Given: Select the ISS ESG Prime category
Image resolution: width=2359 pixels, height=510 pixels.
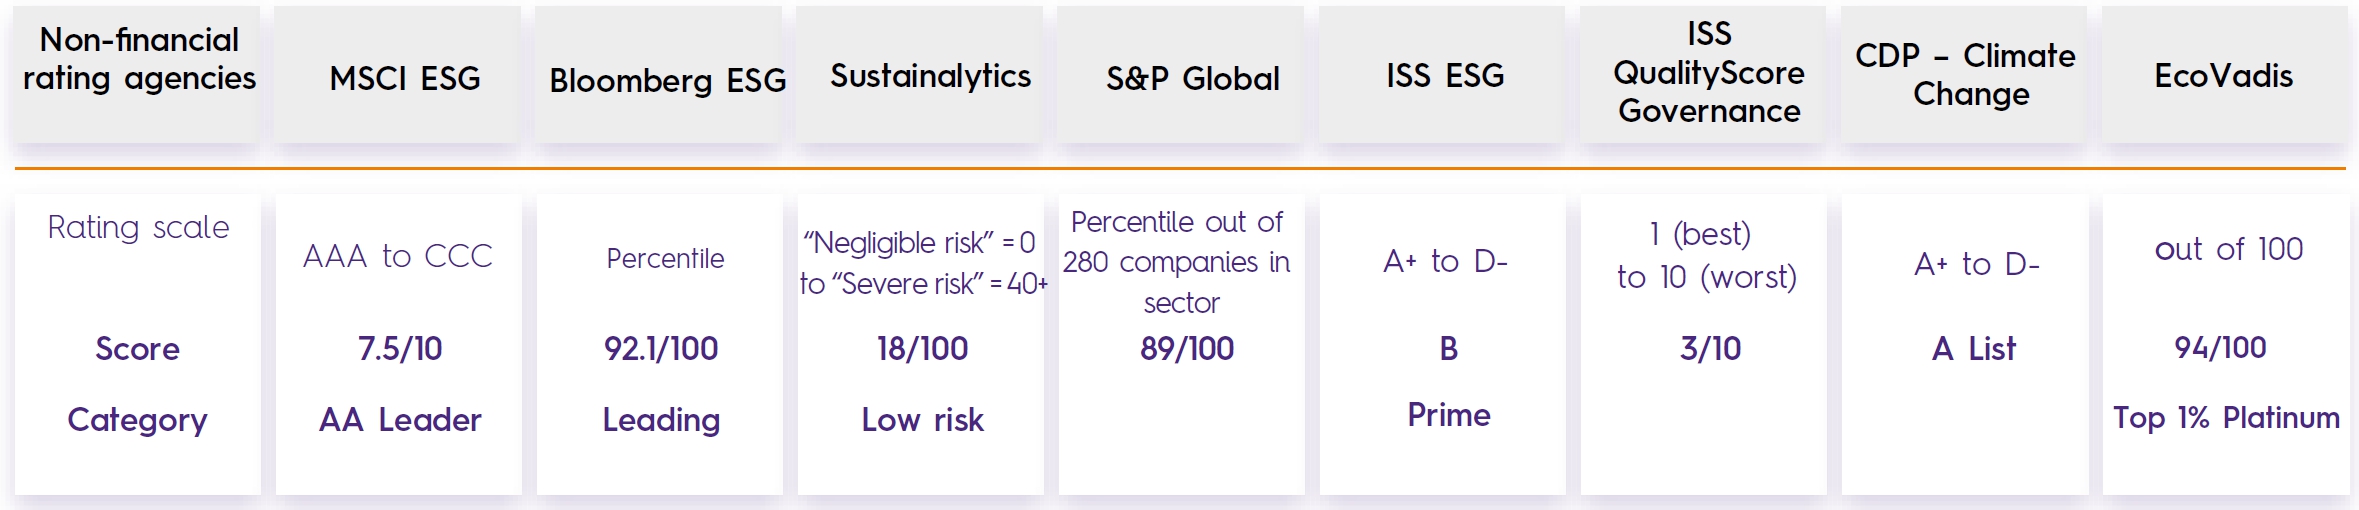Looking at the screenshot, I should click(x=1448, y=414).
